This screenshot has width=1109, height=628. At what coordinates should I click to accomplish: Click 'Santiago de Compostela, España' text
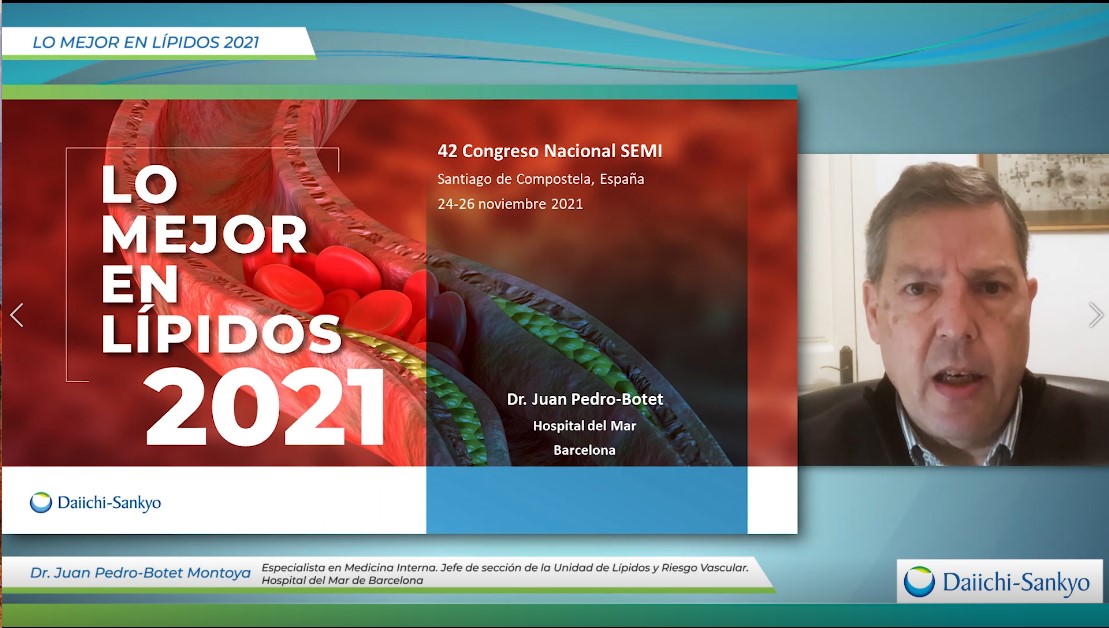point(540,179)
